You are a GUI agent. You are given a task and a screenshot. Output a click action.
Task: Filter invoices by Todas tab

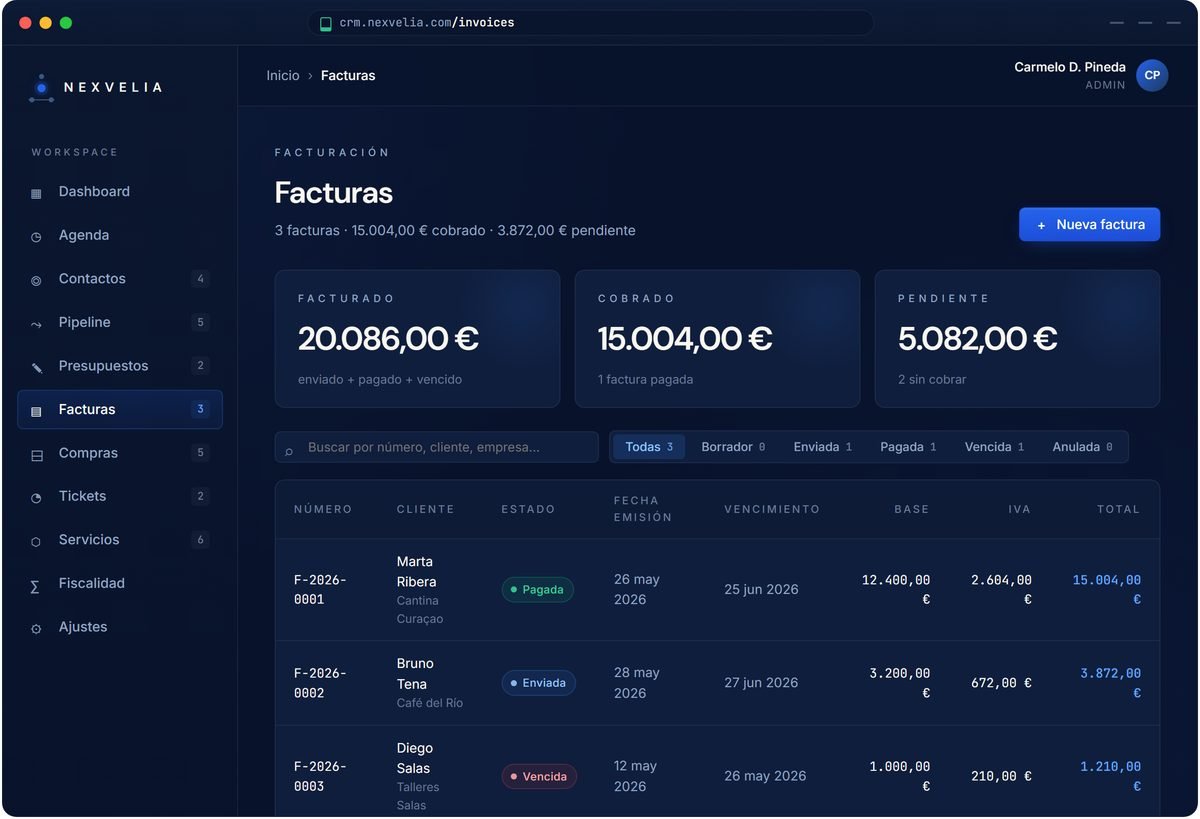(649, 447)
